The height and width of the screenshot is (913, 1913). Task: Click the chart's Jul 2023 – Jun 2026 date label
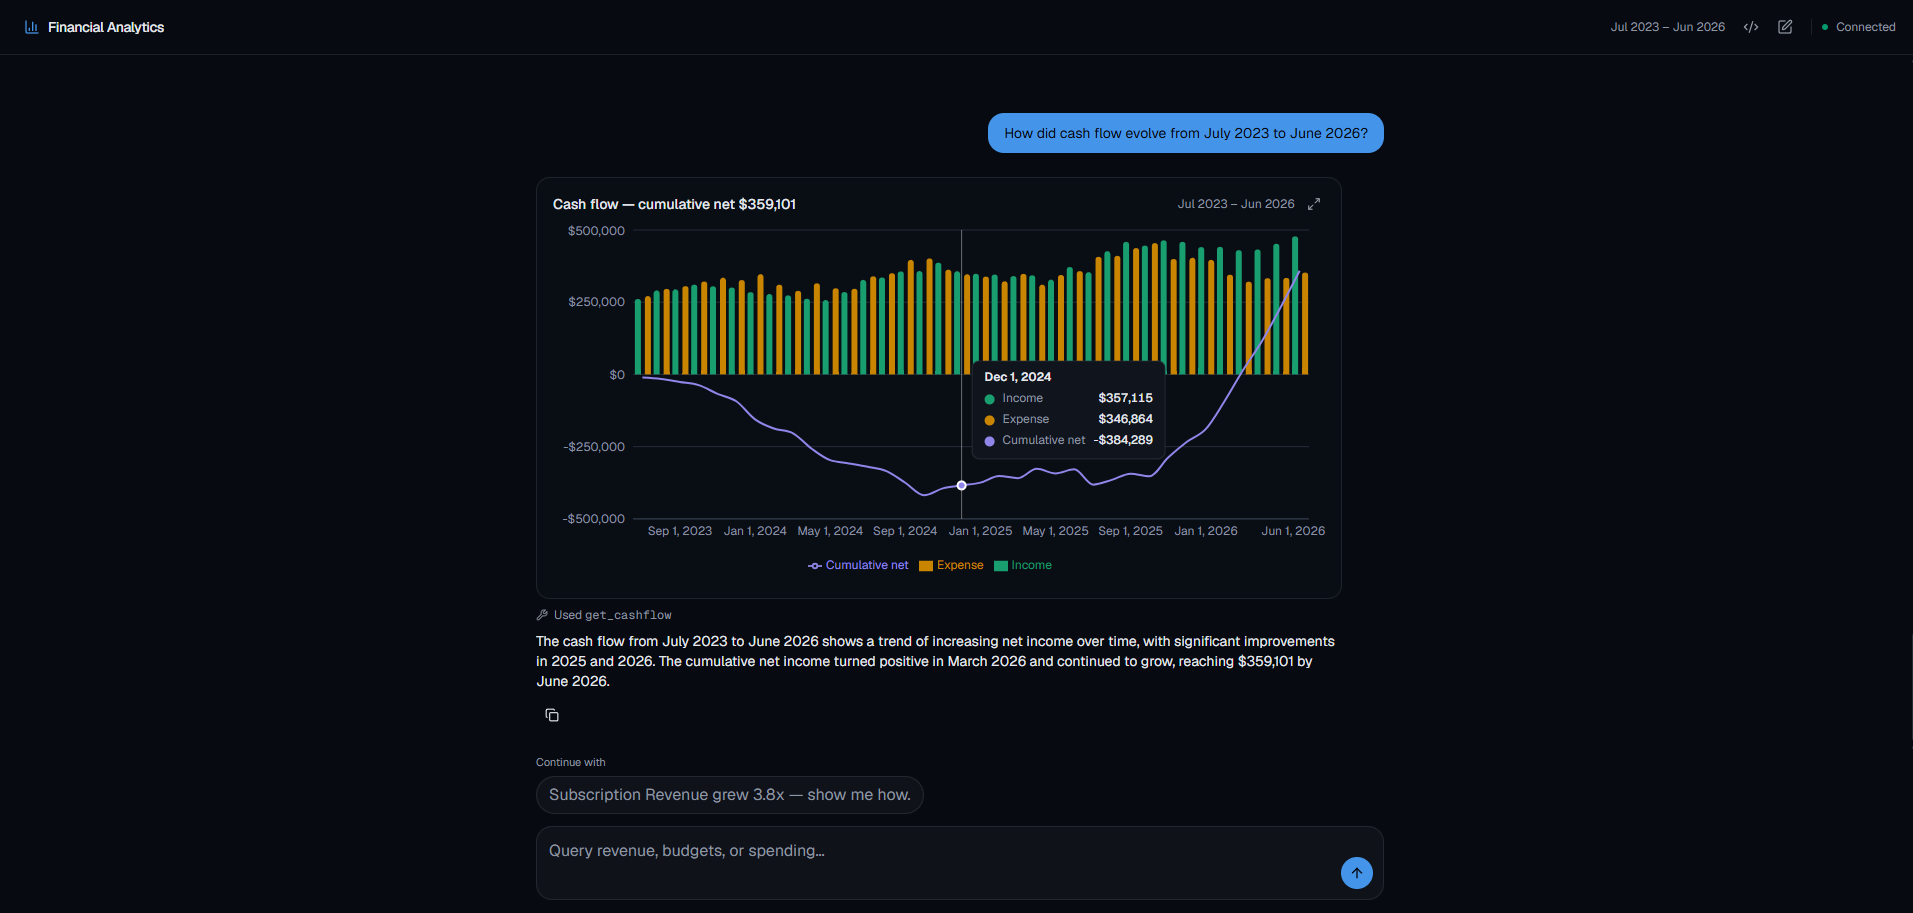(1236, 204)
